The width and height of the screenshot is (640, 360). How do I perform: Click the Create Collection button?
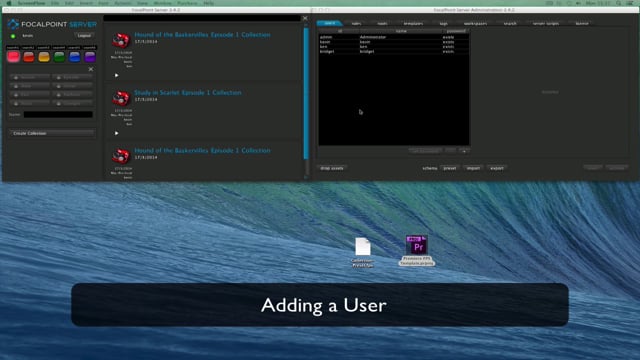[52, 133]
